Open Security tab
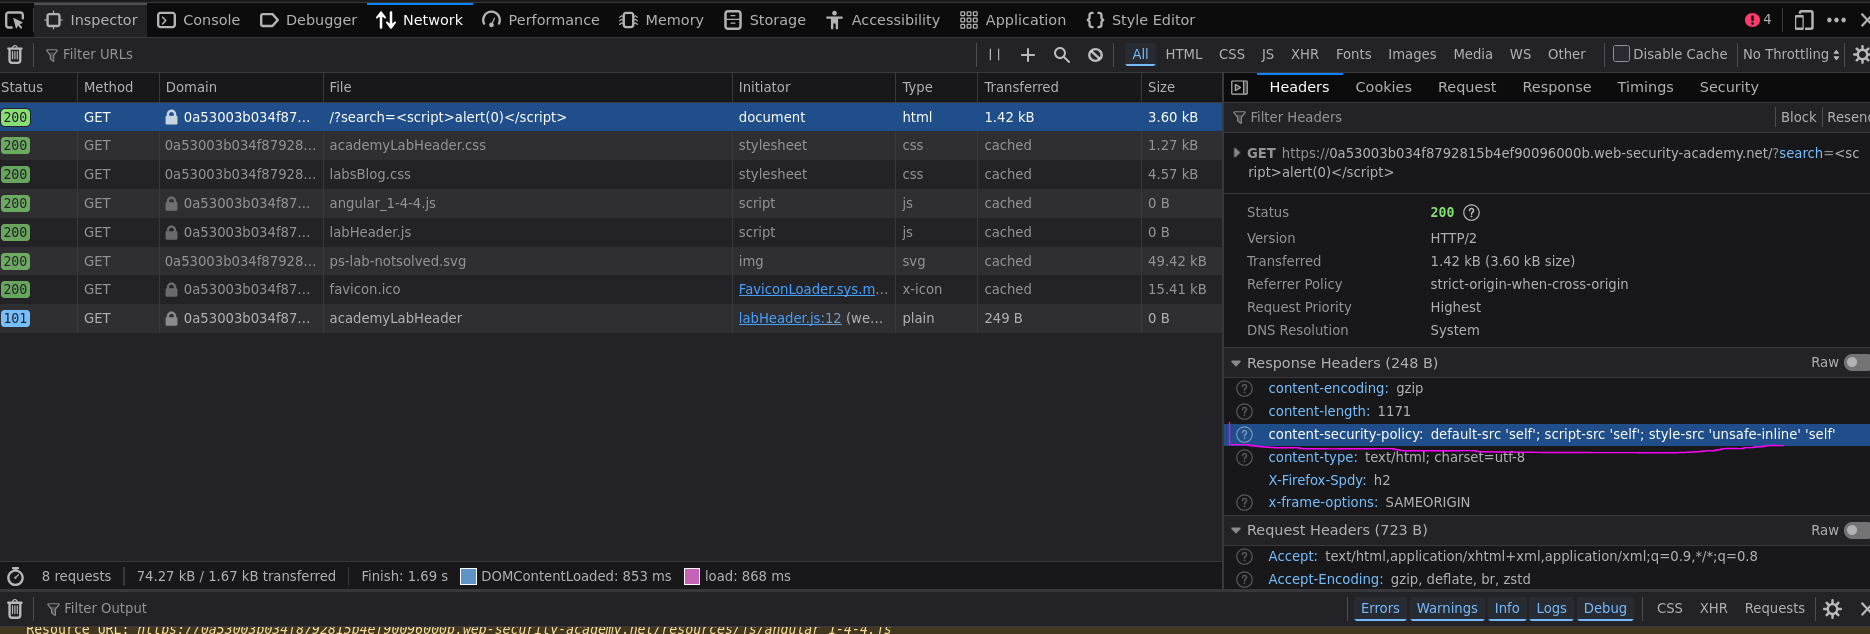 (x=1728, y=87)
